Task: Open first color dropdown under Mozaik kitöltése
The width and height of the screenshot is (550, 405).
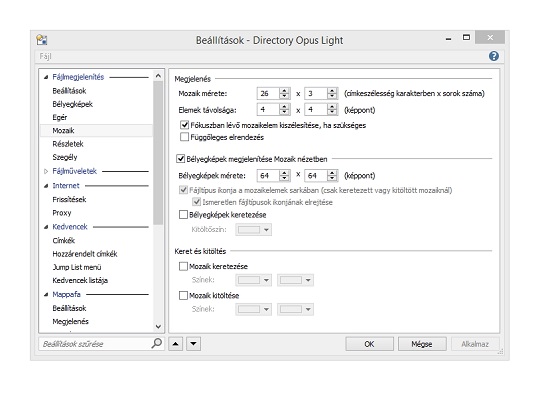Action: [254, 309]
